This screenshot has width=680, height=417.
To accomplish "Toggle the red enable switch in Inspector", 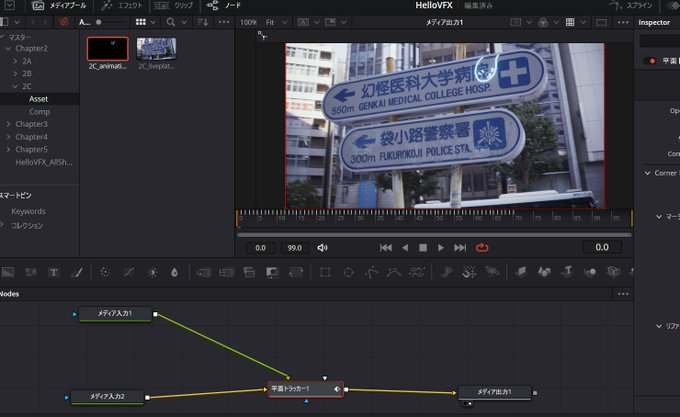I will (x=650, y=61).
